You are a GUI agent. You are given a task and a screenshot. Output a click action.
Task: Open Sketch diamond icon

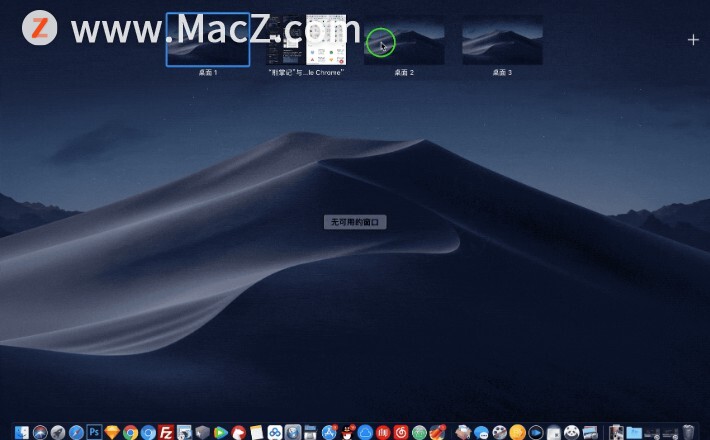[x=112, y=432]
